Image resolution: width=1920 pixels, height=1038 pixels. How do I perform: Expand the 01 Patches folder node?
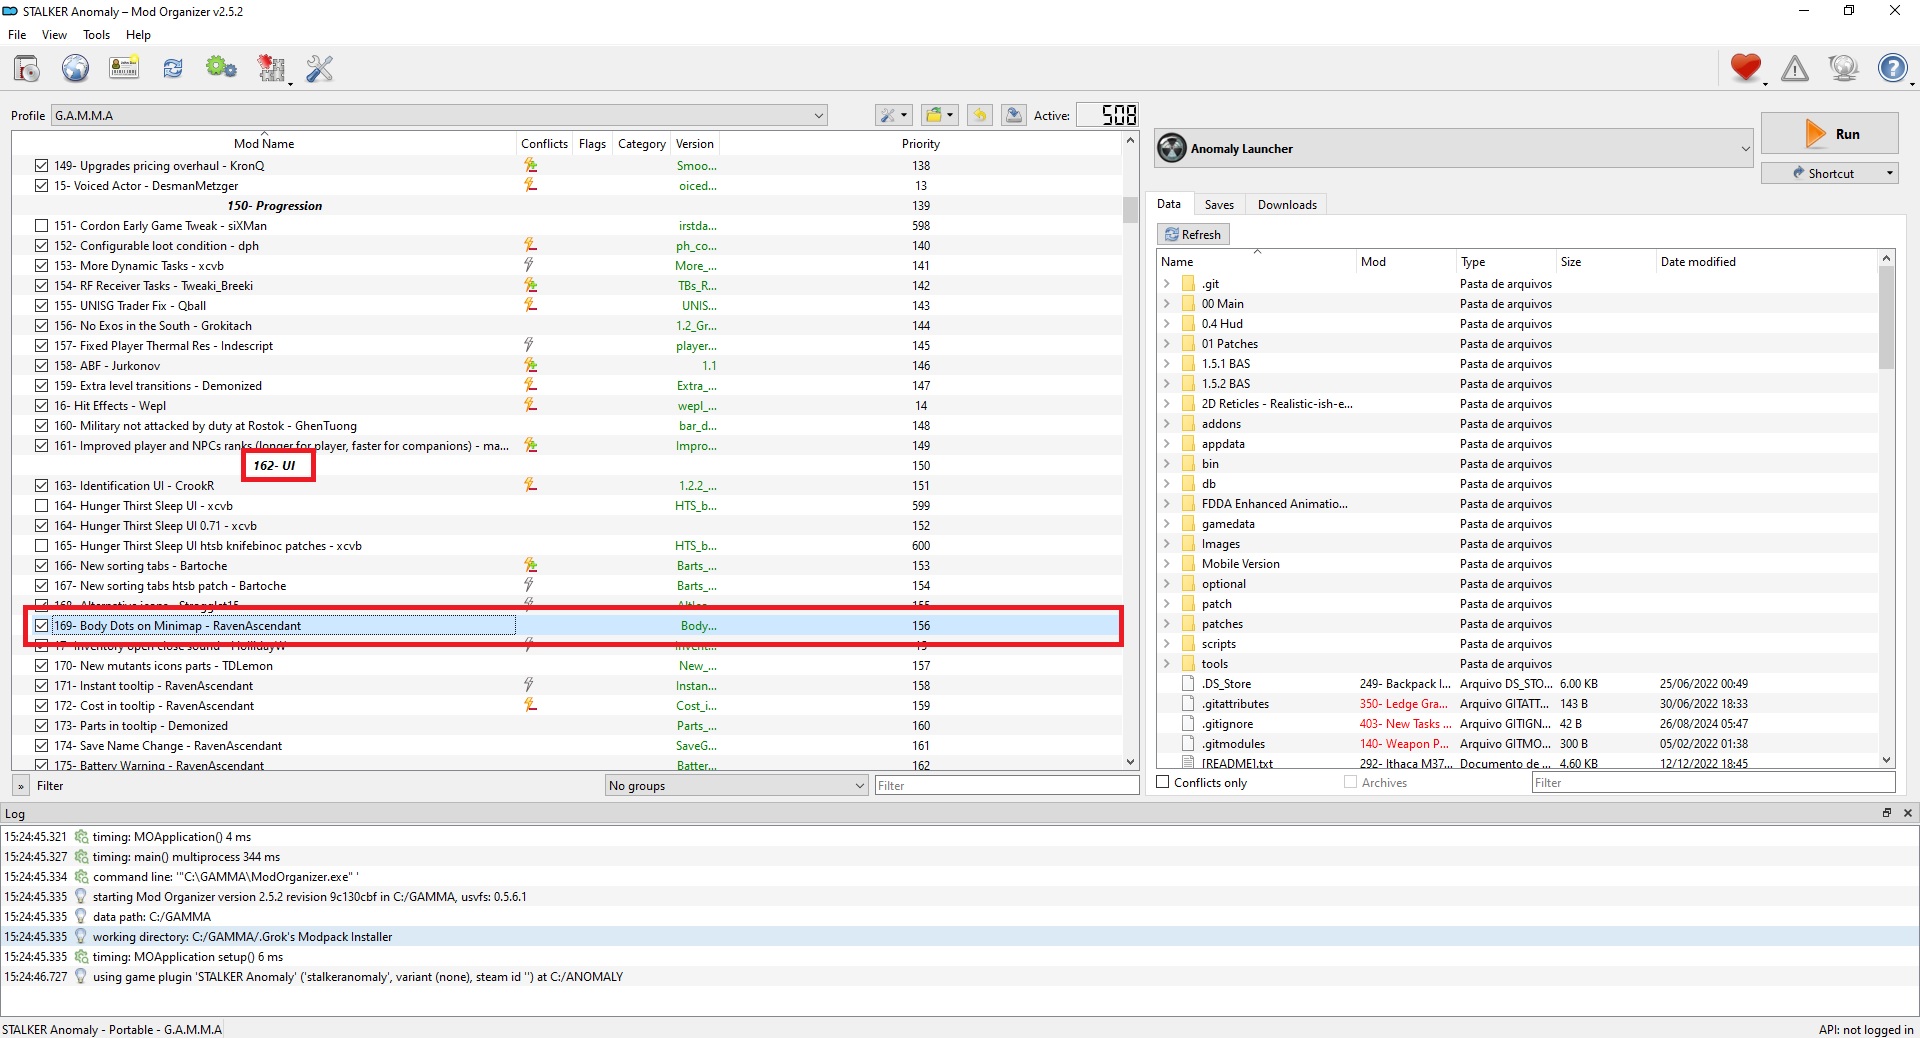[1167, 344]
